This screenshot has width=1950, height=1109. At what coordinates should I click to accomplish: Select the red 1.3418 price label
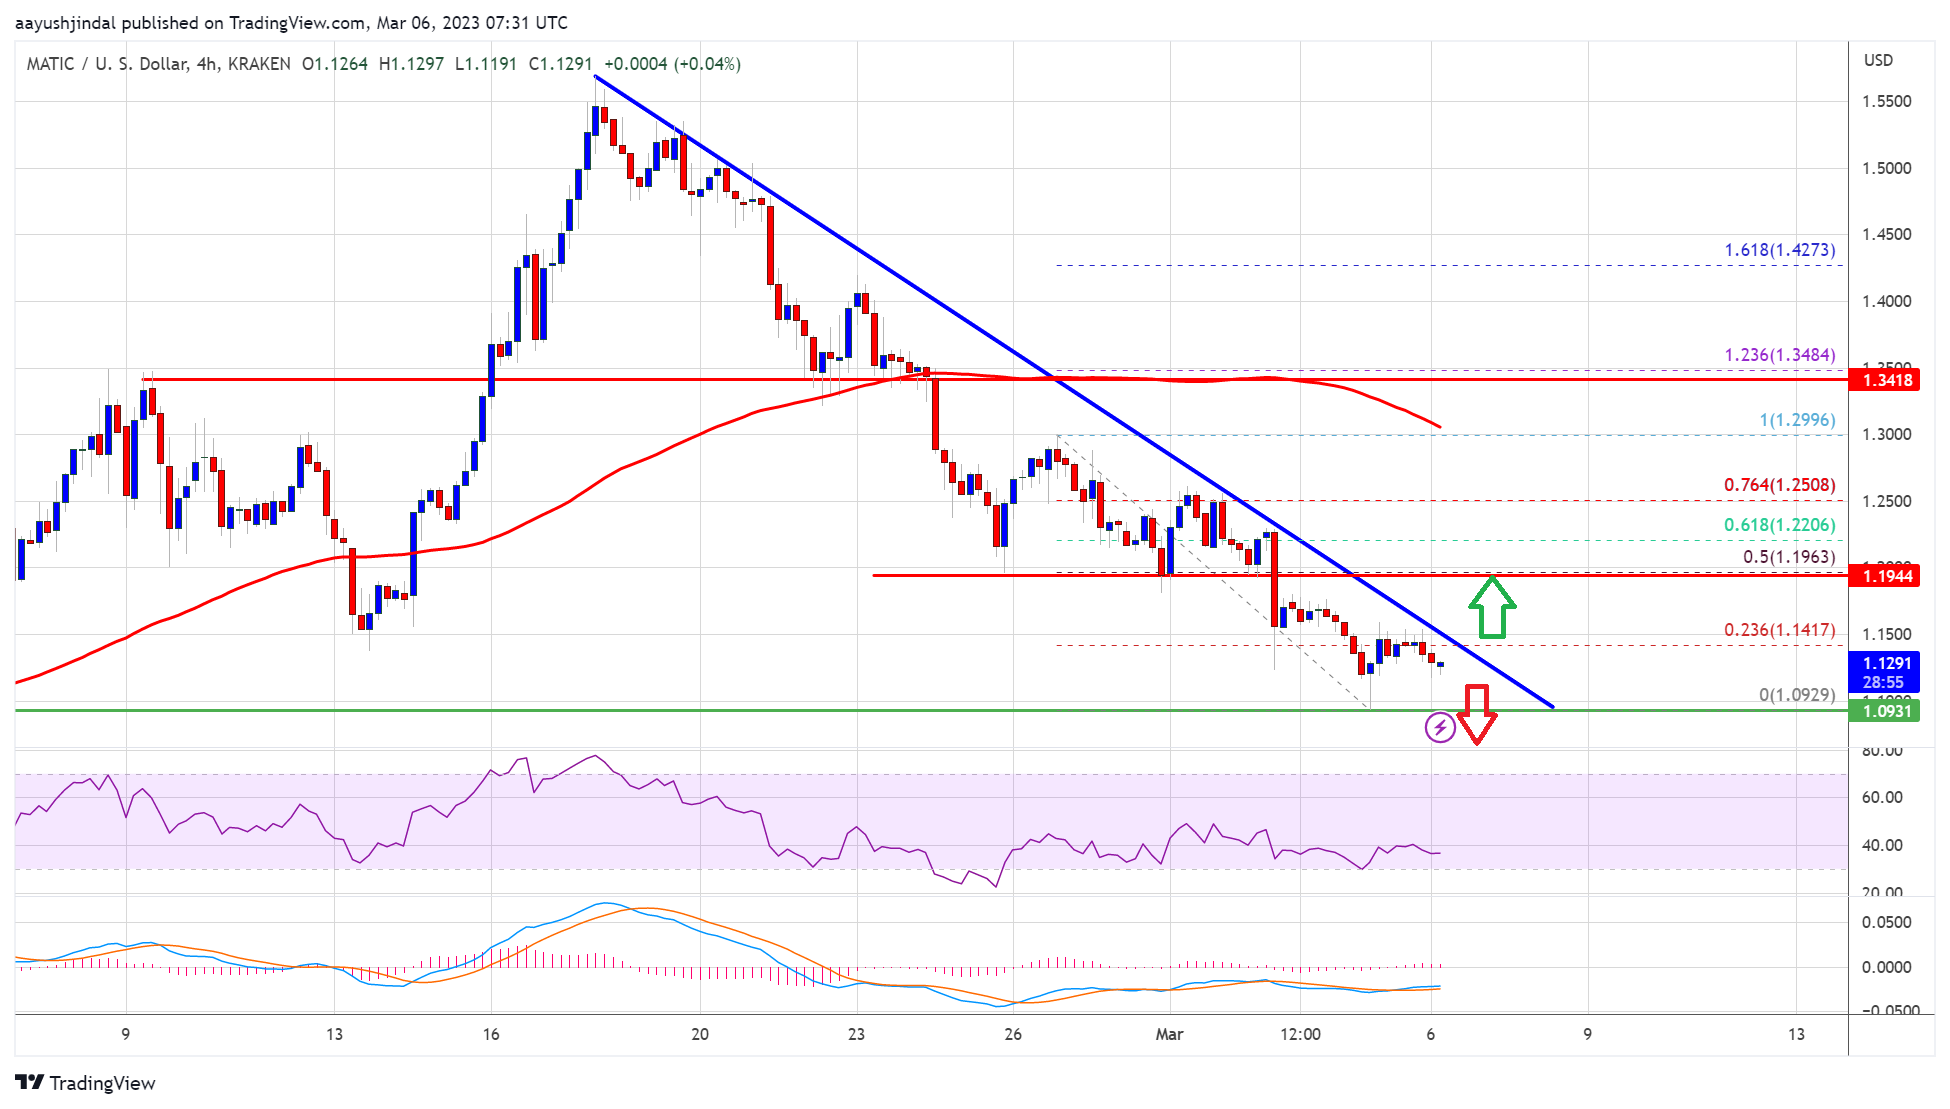(1884, 380)
